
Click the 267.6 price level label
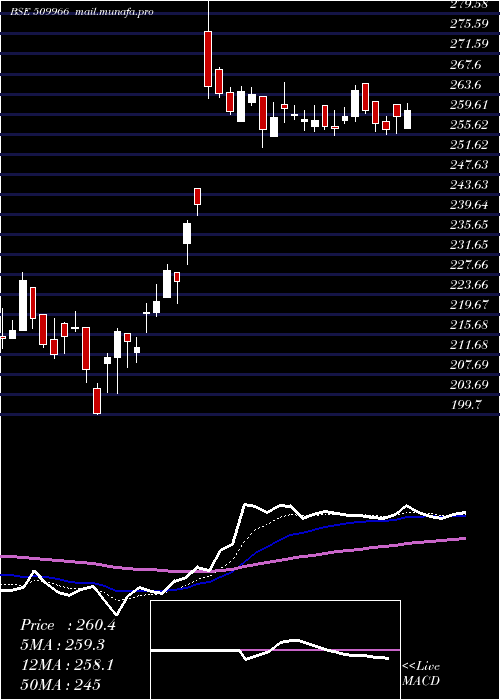click(x=467, y=64)
